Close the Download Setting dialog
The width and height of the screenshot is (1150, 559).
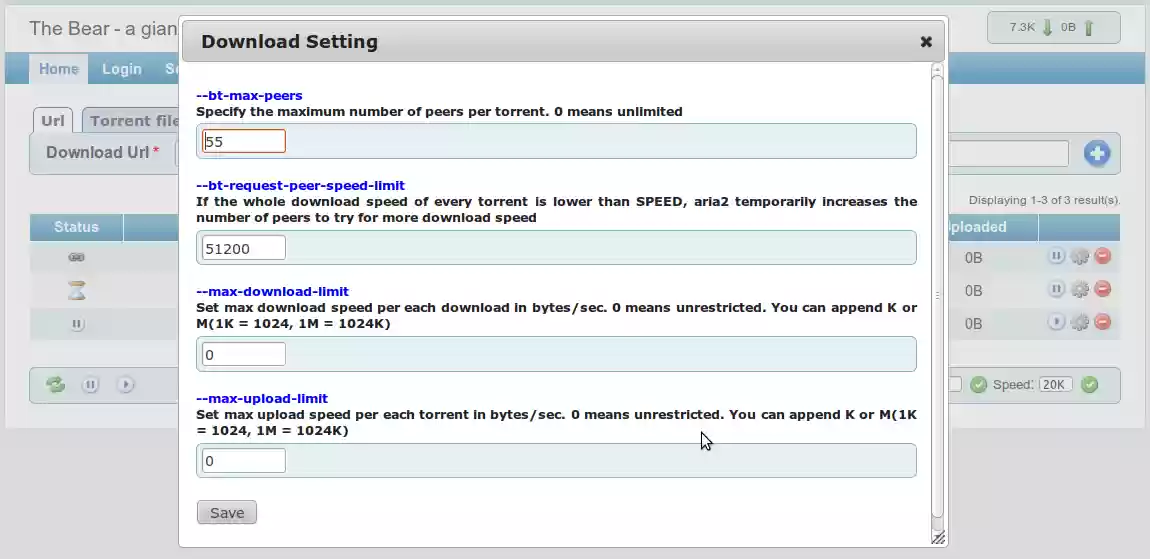926,42
